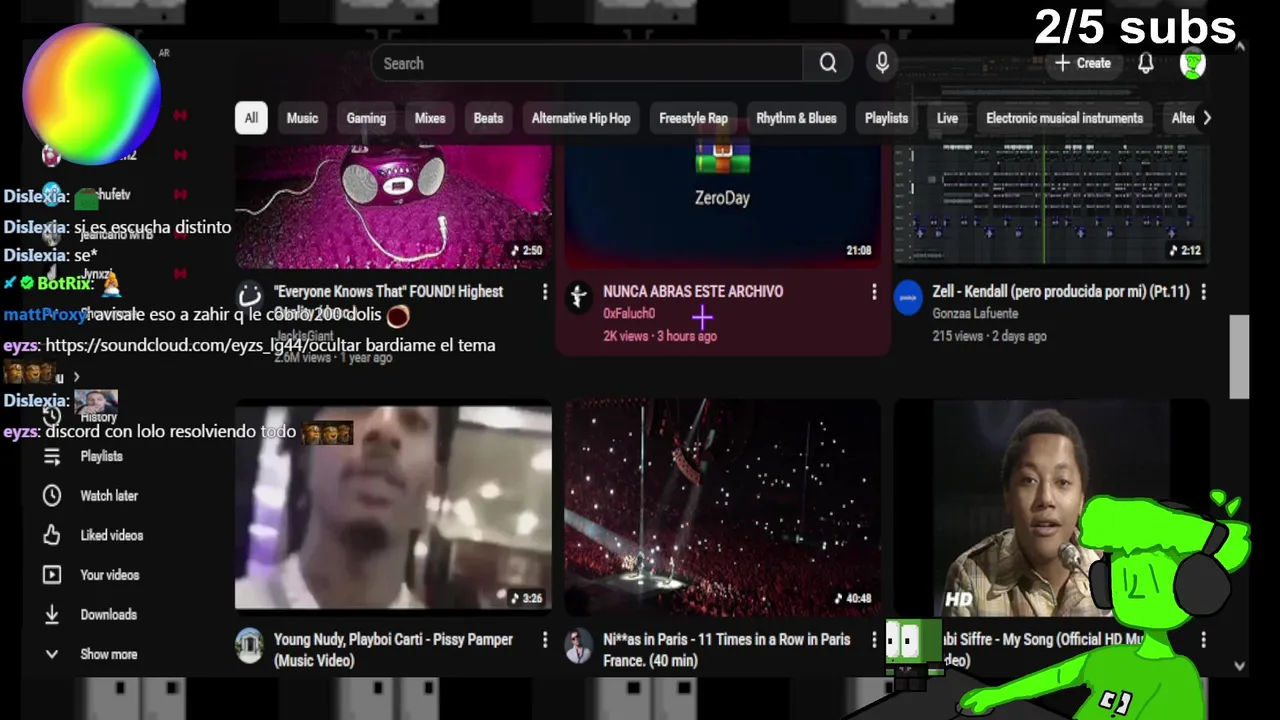
Task: Click chat message "si es escucha distinto"
Action: (152, 227)
